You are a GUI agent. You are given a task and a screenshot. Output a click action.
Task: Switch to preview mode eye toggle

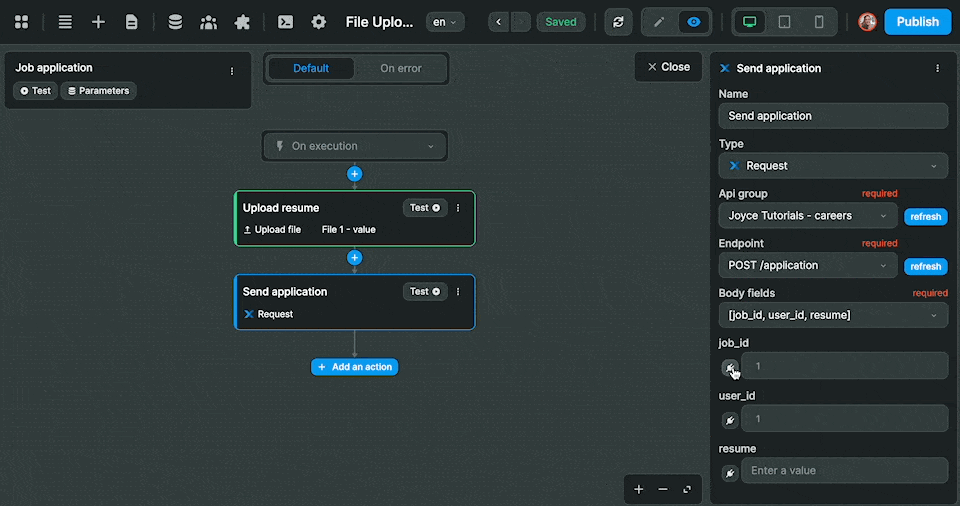click(694, 22)
